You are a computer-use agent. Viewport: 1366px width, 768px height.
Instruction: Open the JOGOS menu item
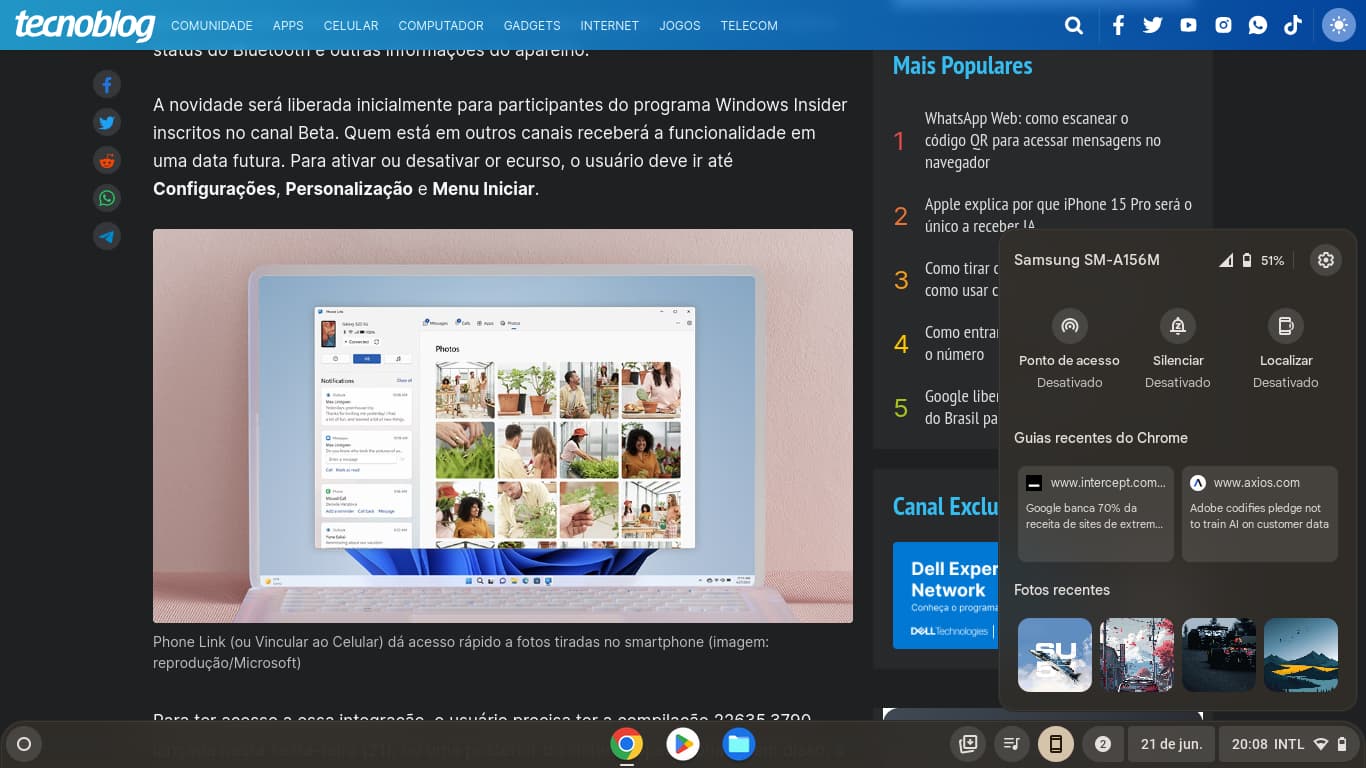pos(680,25)
